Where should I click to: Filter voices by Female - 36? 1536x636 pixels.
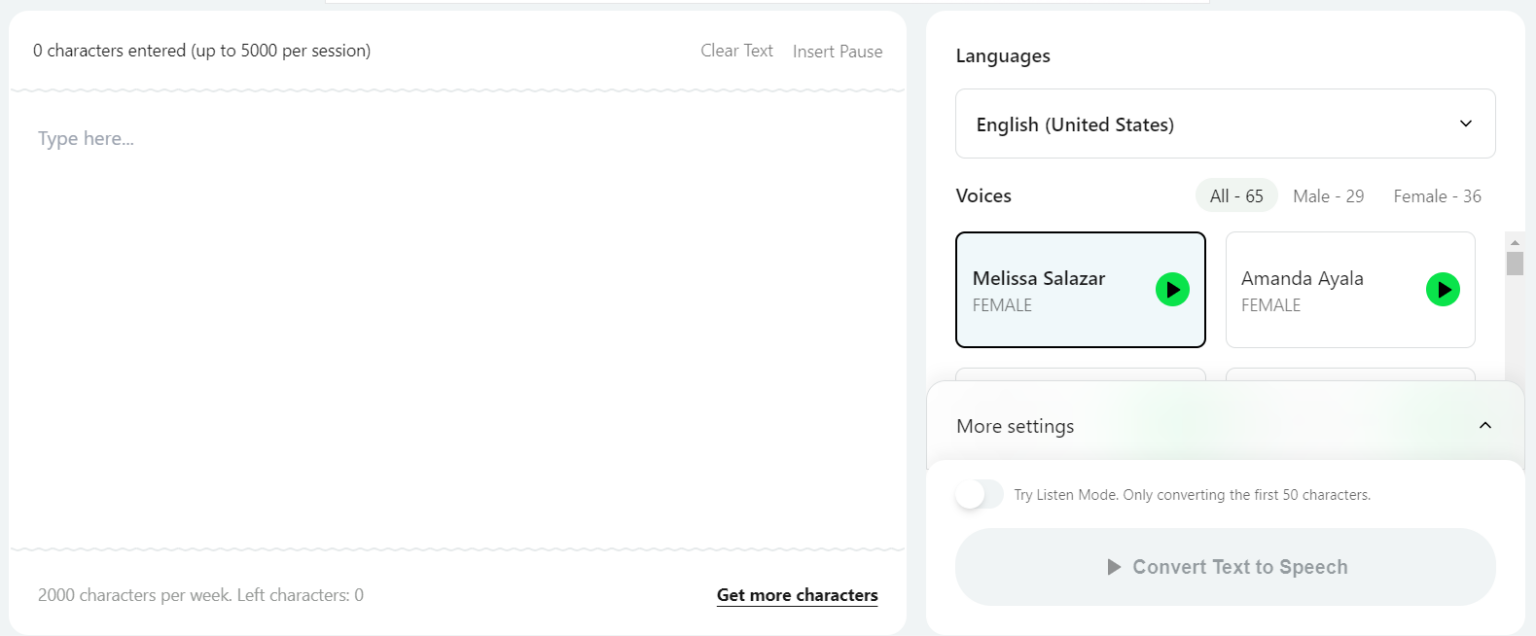coord(1437,196)
